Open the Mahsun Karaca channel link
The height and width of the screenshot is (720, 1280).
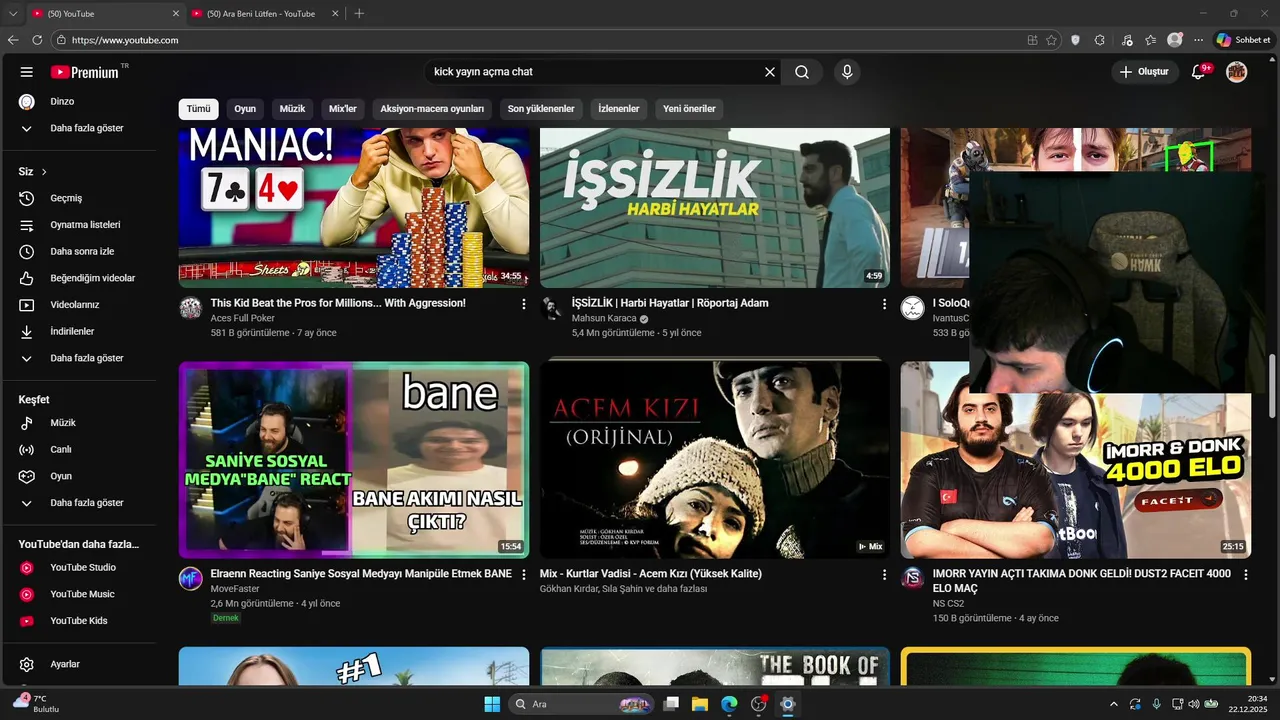point(604,318)
